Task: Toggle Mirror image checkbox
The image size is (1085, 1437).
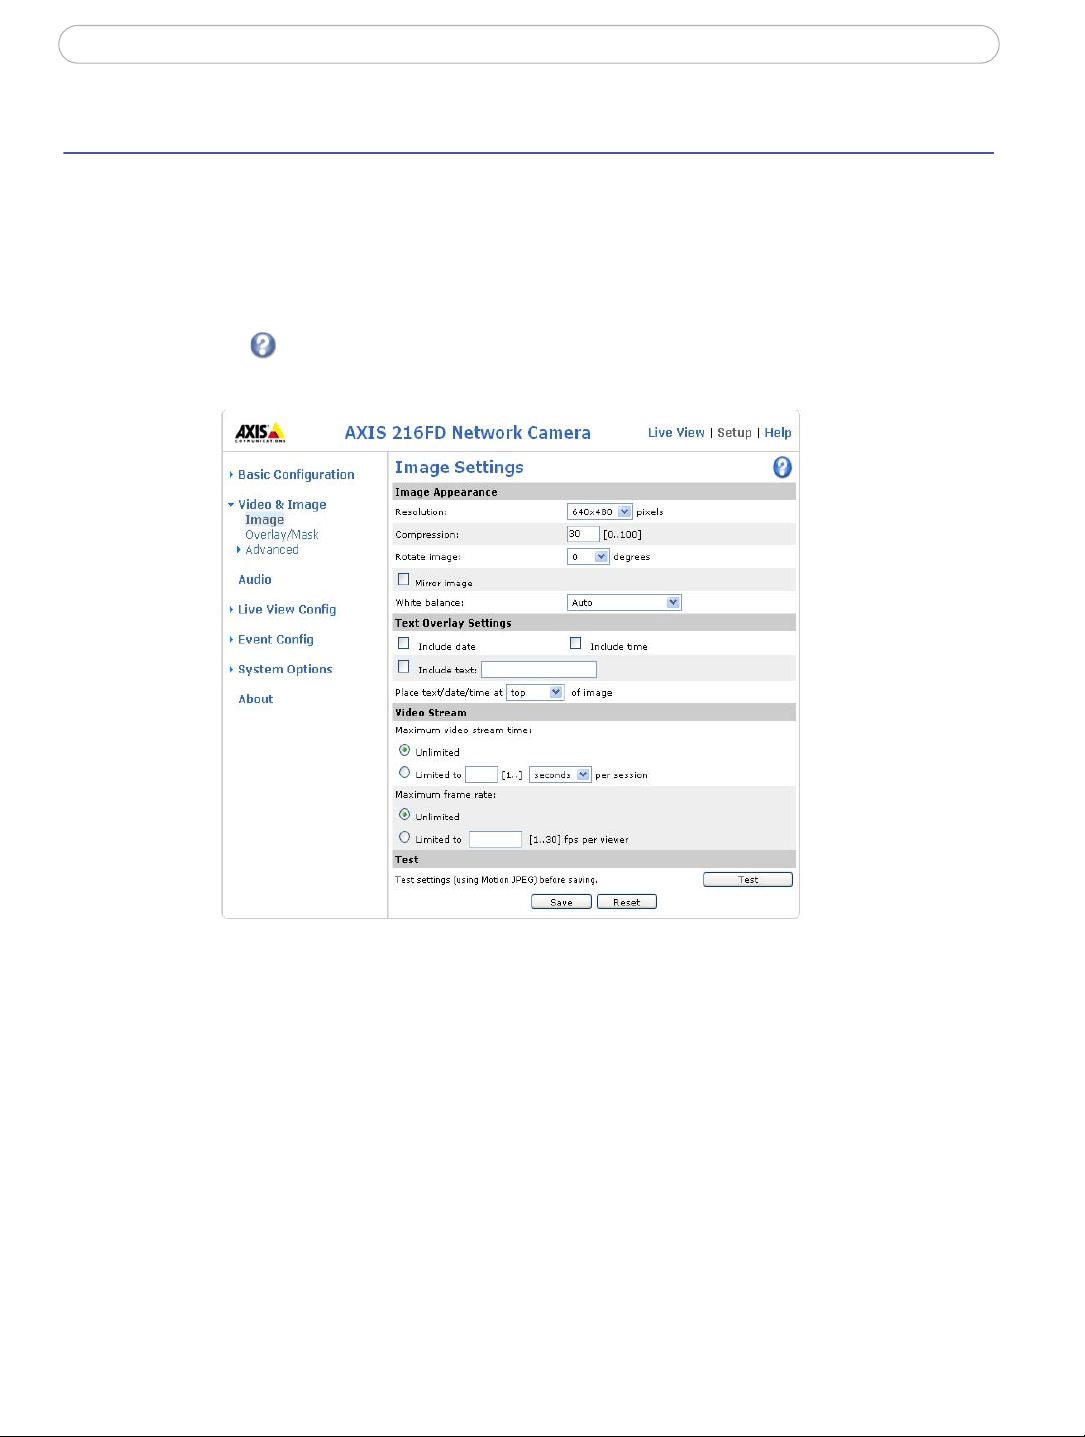Action: point(404,579)
